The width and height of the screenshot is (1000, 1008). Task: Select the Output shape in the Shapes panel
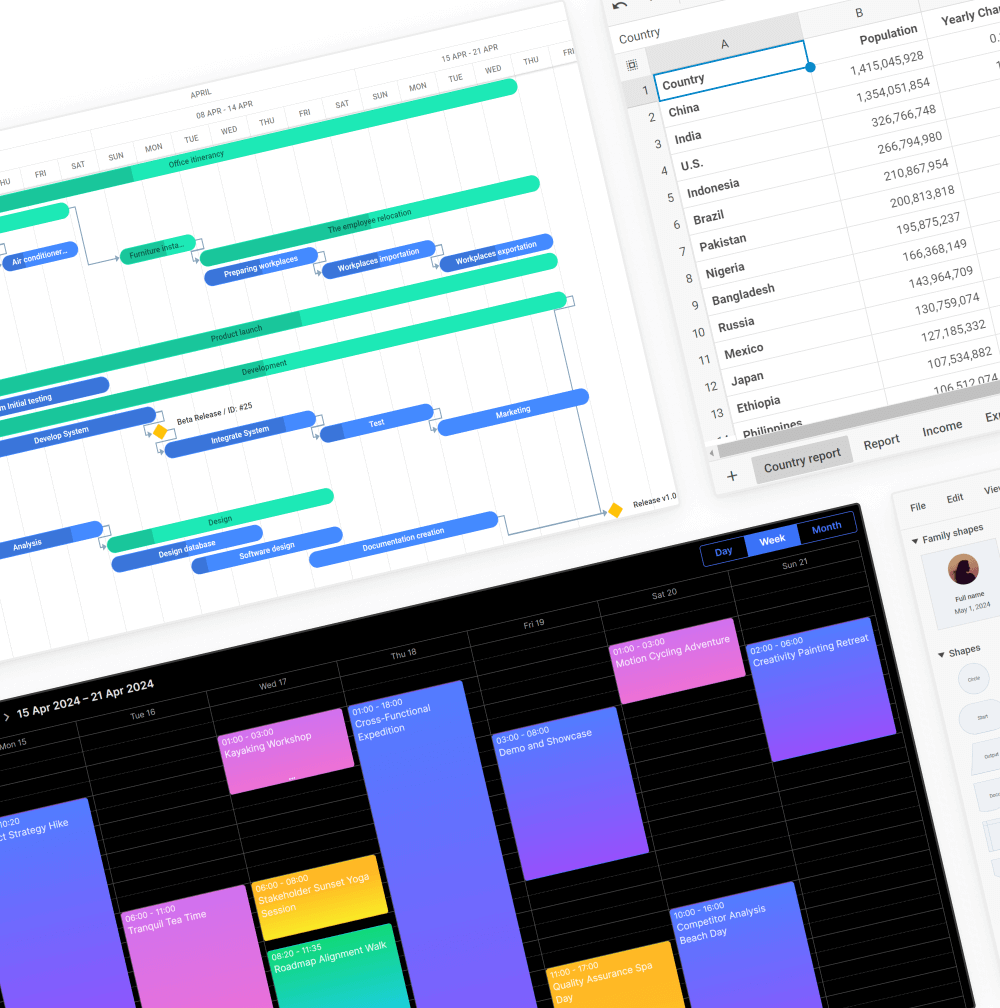pos(988,756)
